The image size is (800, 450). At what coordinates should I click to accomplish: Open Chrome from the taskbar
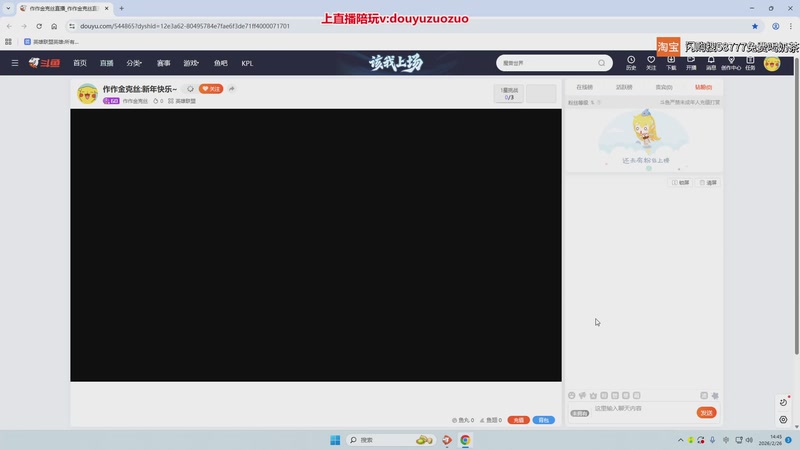coord(465,440)
